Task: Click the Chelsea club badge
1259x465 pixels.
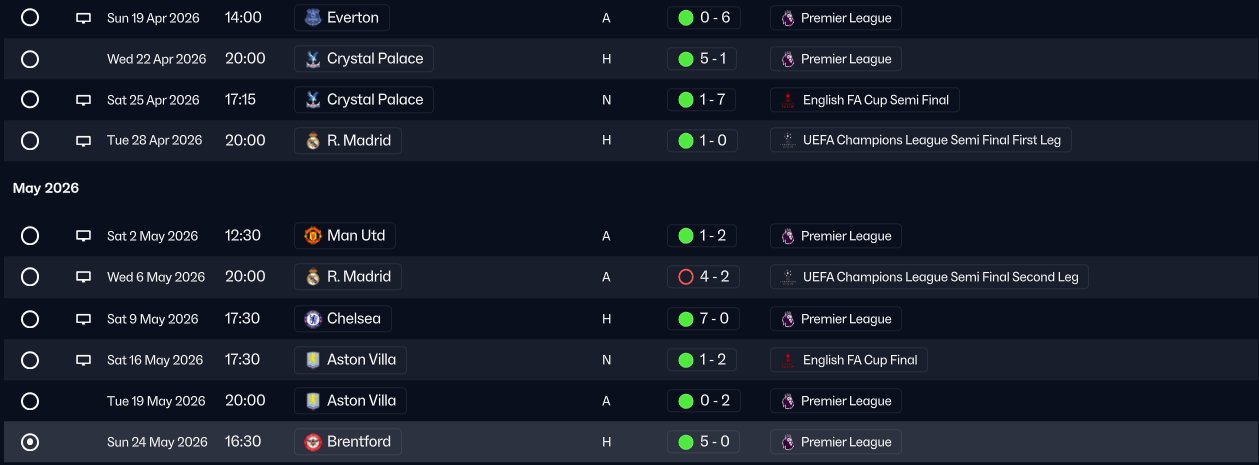Action: 313,319
